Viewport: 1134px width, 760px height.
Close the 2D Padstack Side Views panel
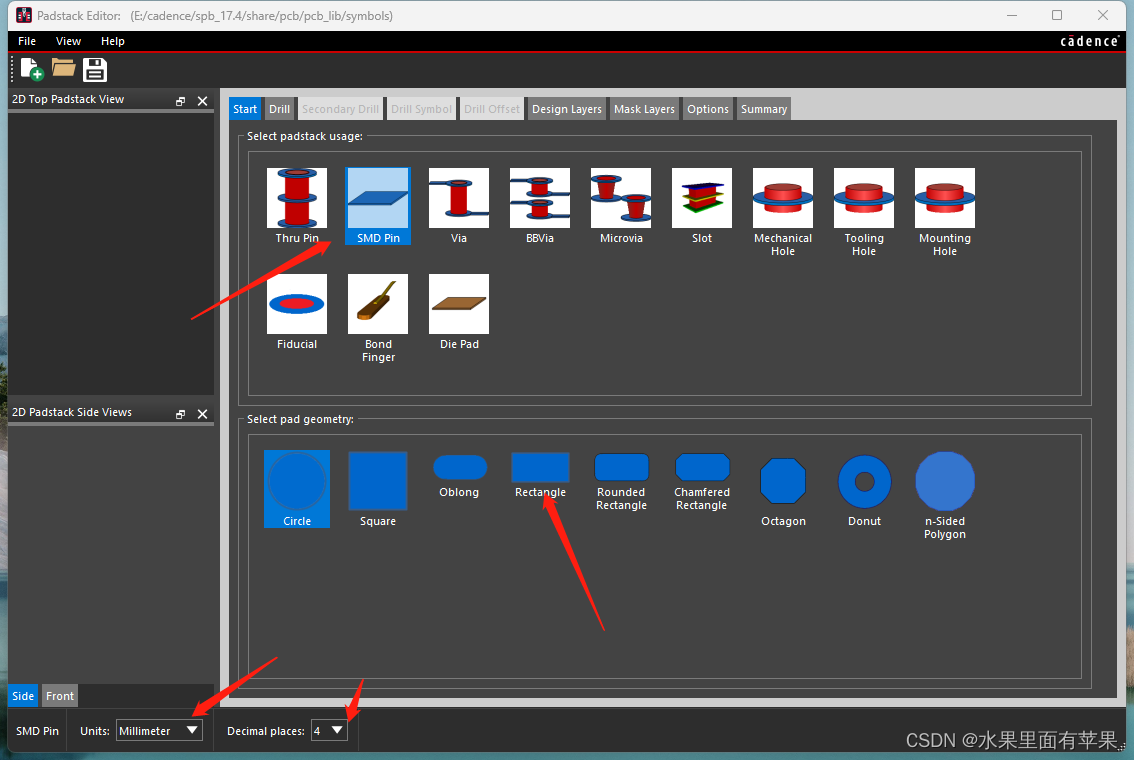pyautogui.click(x=202, y=414)
